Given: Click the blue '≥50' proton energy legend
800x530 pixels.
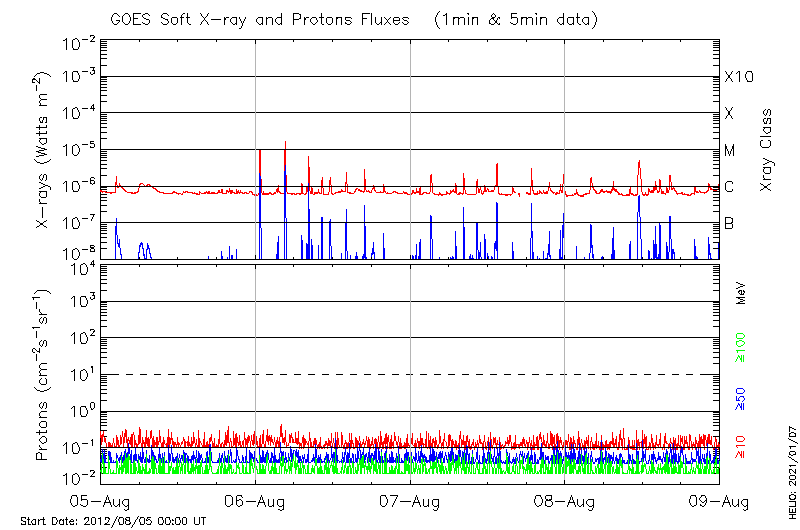Looking at the screenshot, I should click(741, 400).
